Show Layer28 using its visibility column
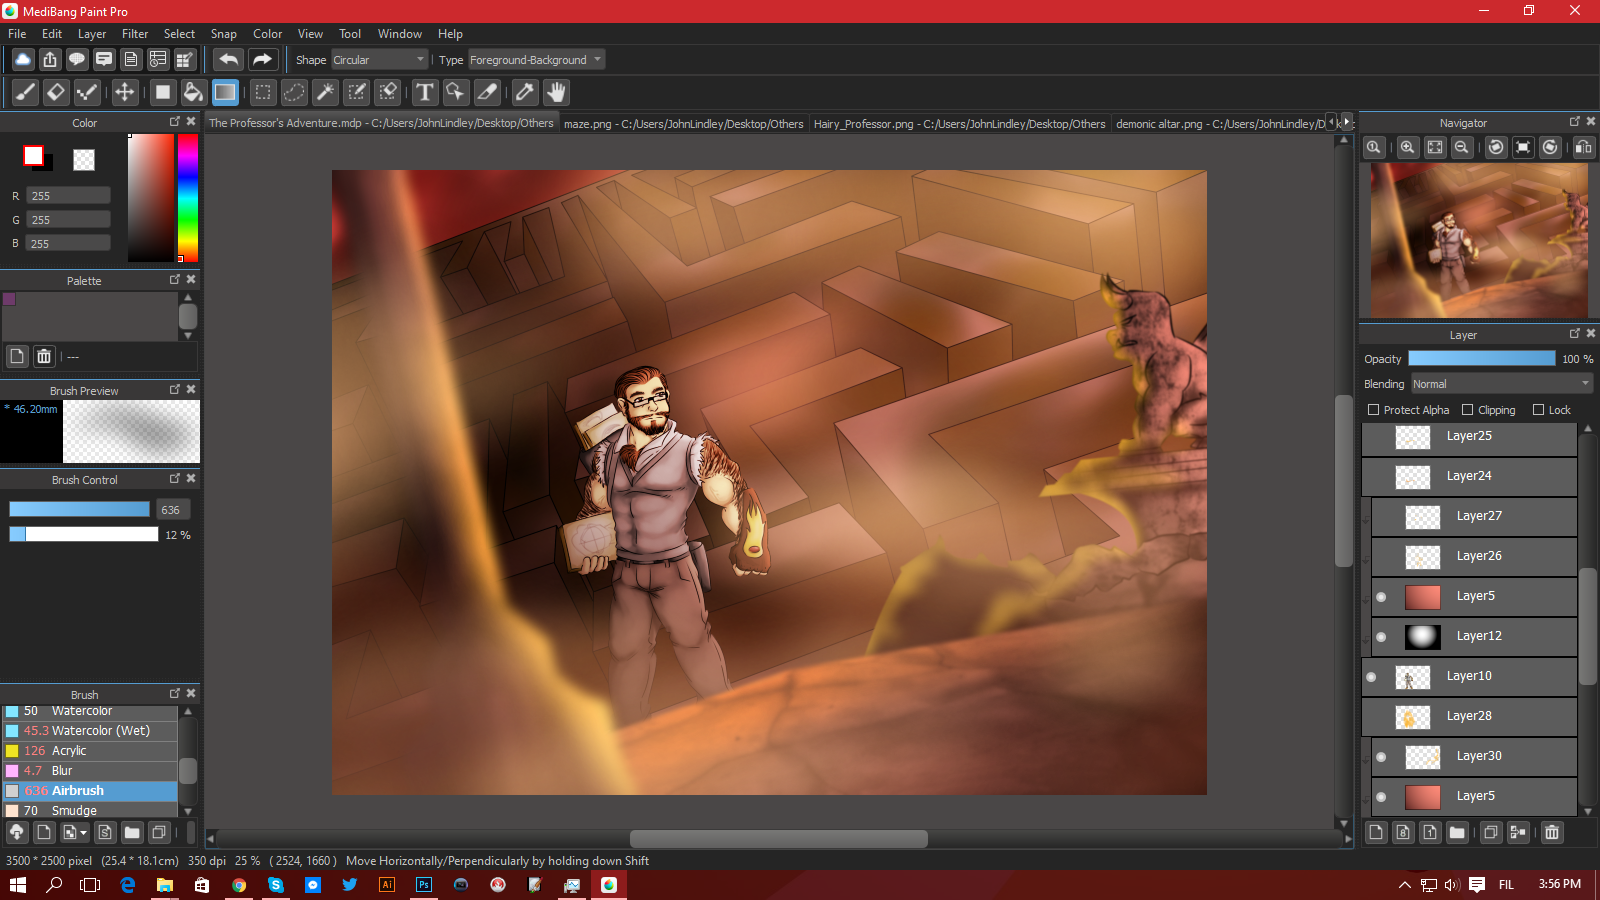Viewport: 1600px width, 900px height. [x=1371, y=717]
